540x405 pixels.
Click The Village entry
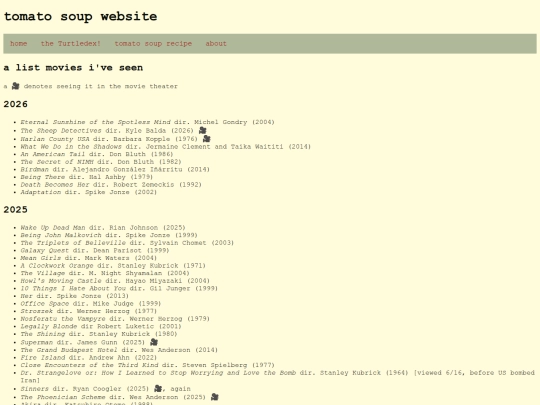click(x=105, y=273)
